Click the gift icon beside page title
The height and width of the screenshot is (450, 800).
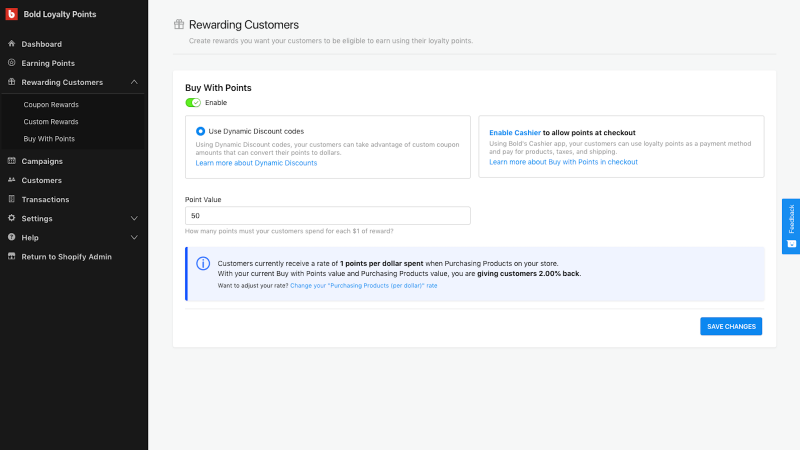pos(179,24)
